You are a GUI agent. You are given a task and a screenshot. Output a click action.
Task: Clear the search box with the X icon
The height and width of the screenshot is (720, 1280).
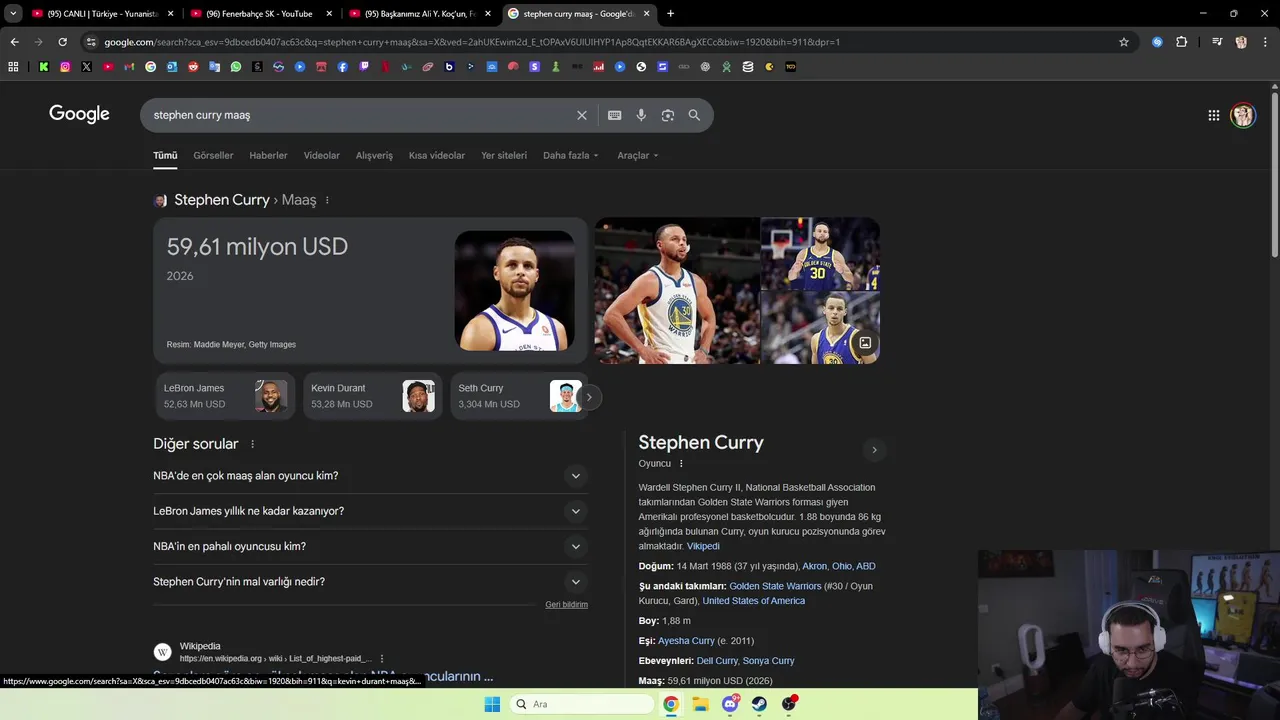point(582,115)
